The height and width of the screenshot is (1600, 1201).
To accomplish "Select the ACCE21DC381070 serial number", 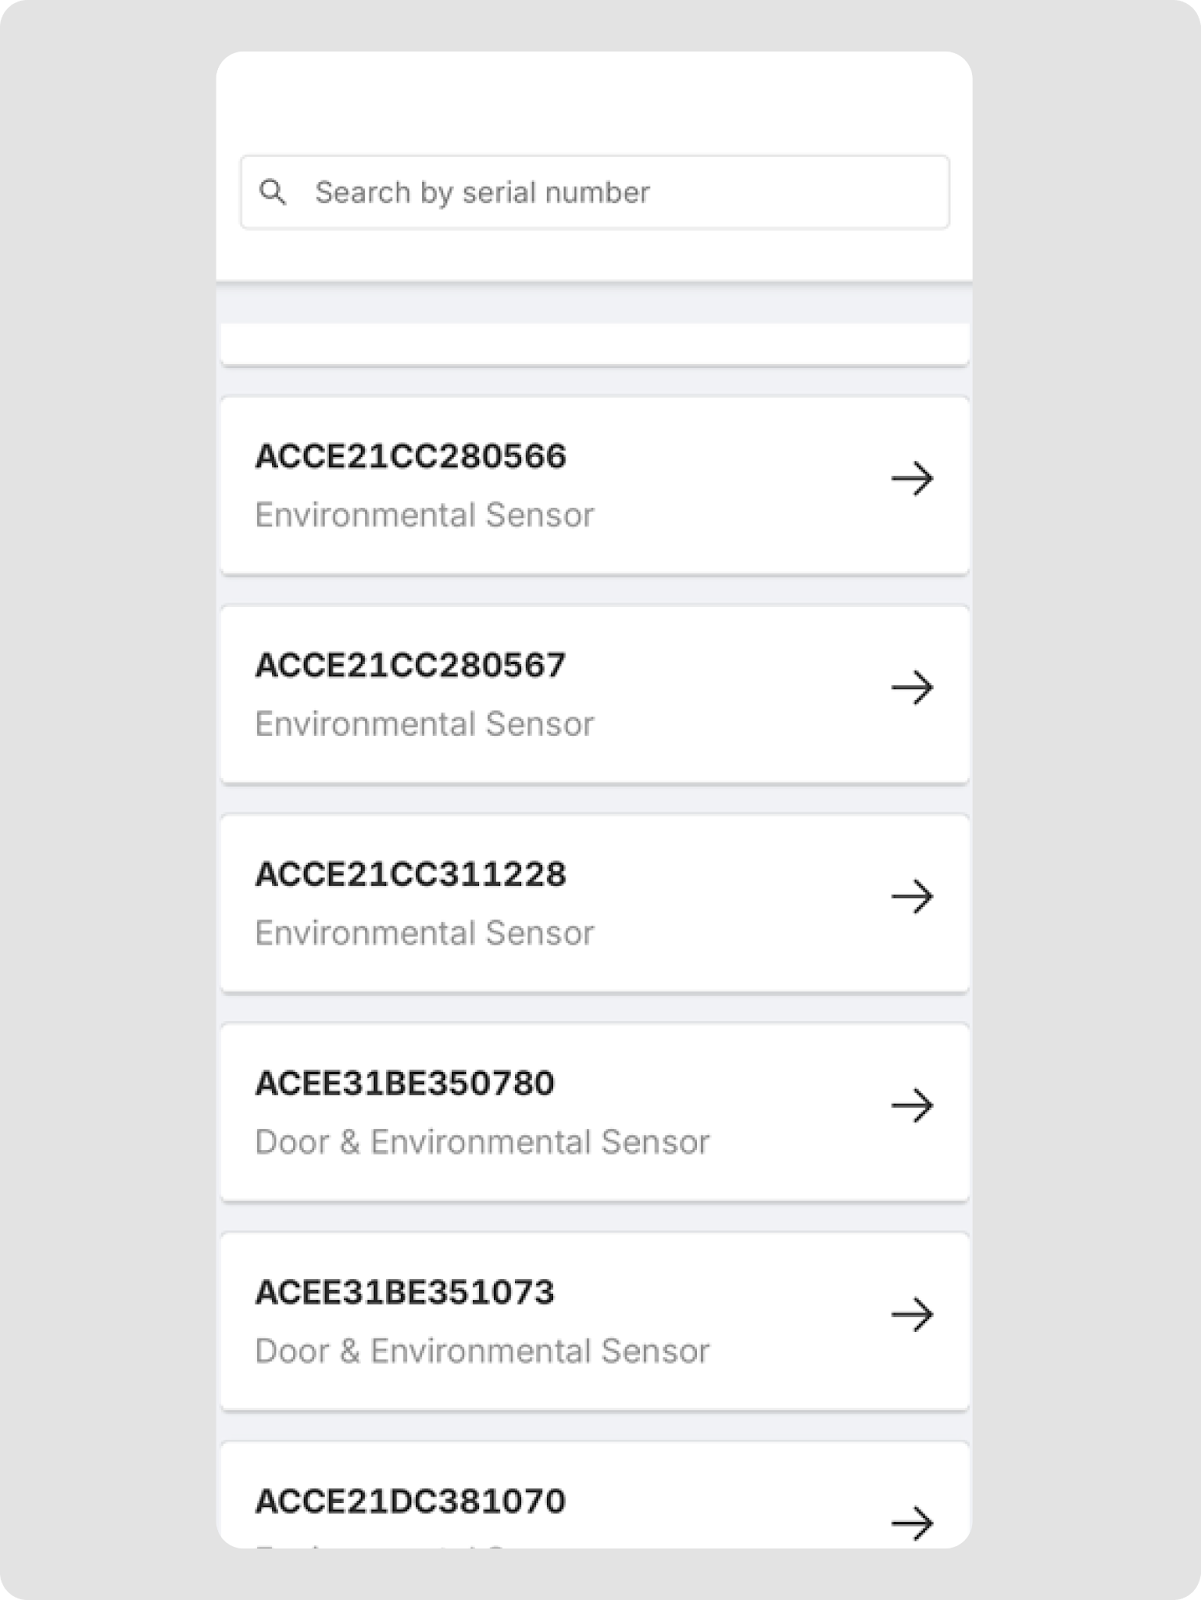I will coord(410,1501).
